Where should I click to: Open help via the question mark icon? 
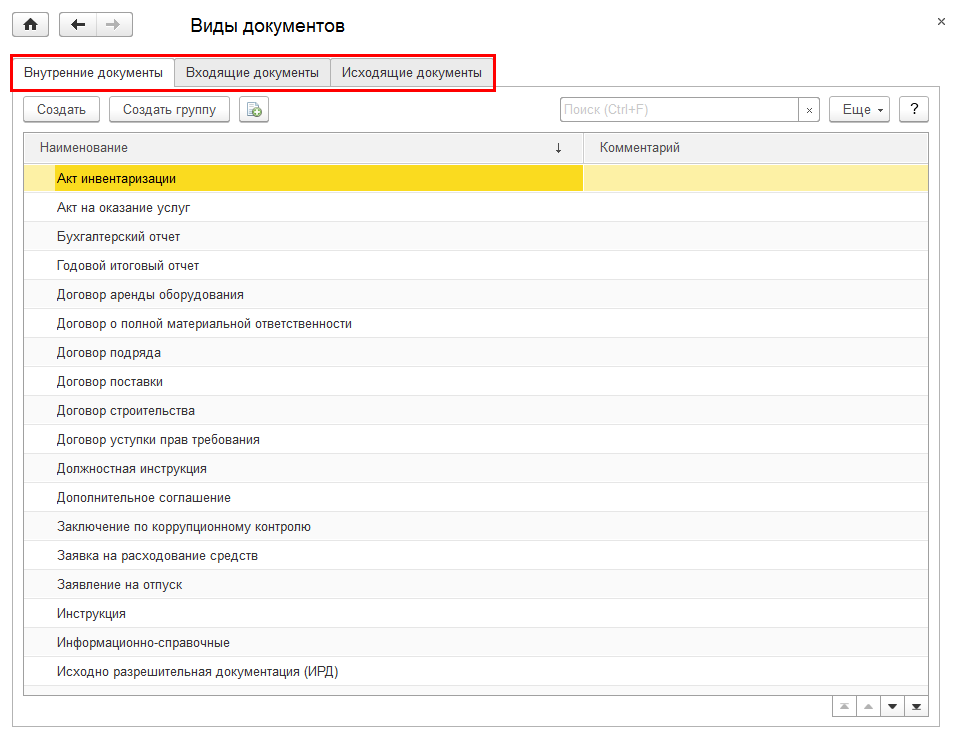coord(913,109)
